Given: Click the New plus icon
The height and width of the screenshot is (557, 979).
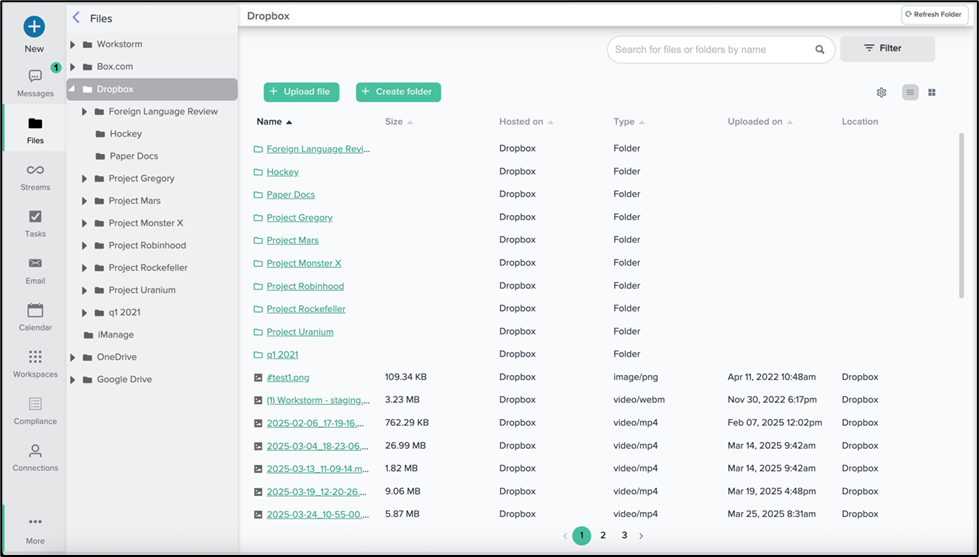Looking at the screenshot, I should coord(34,27).
